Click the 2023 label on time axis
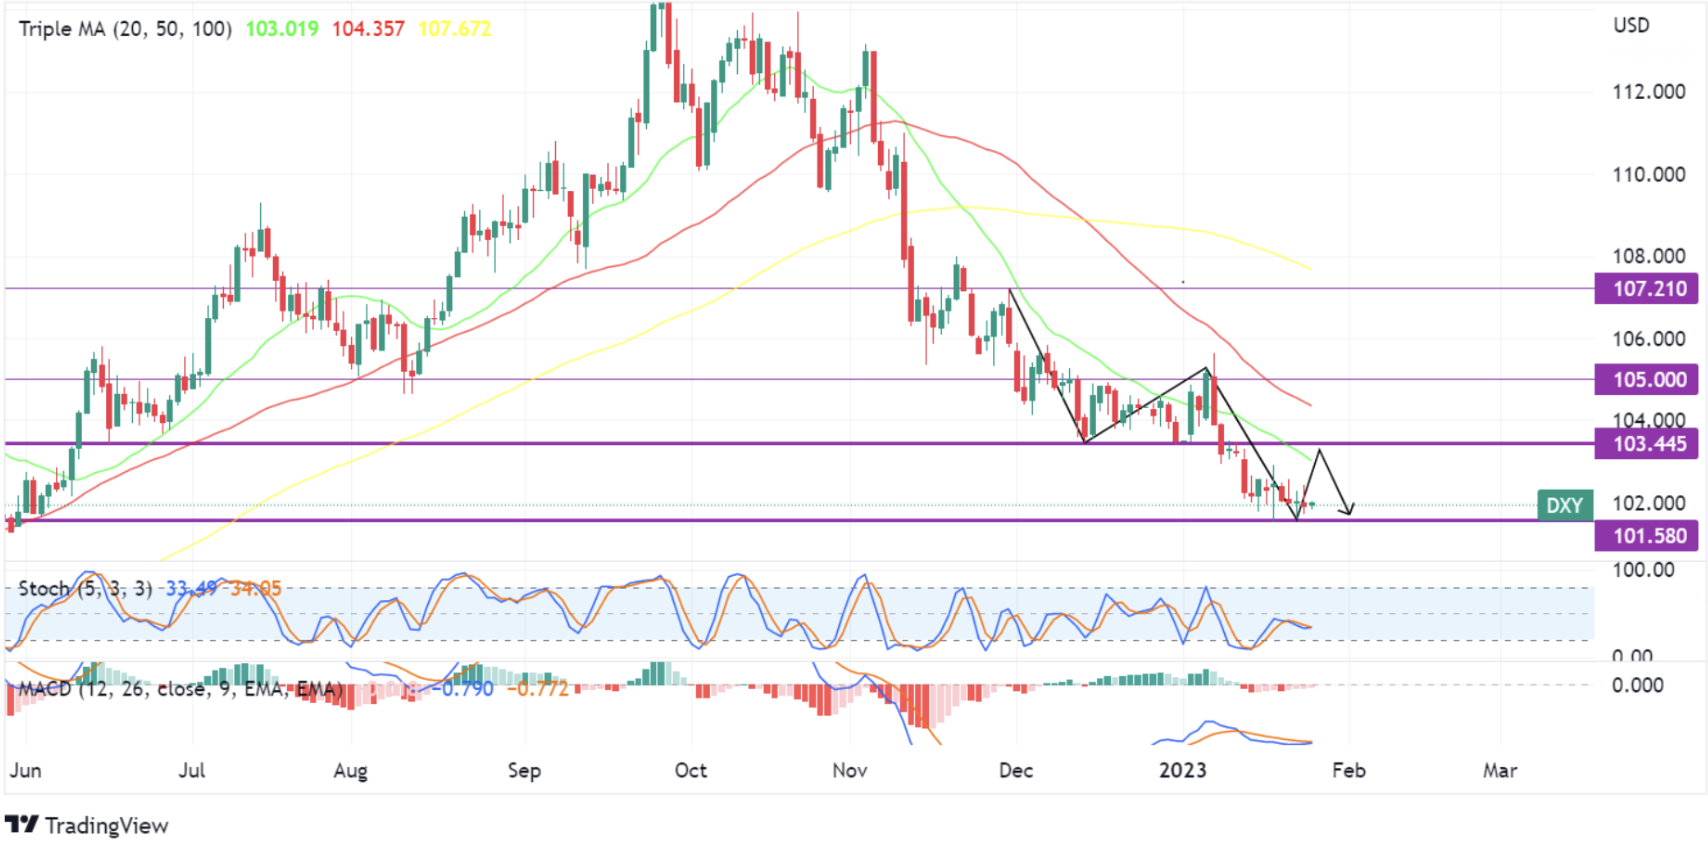Viewport: 1708px width, 848px height. [x=1182, y=770]
